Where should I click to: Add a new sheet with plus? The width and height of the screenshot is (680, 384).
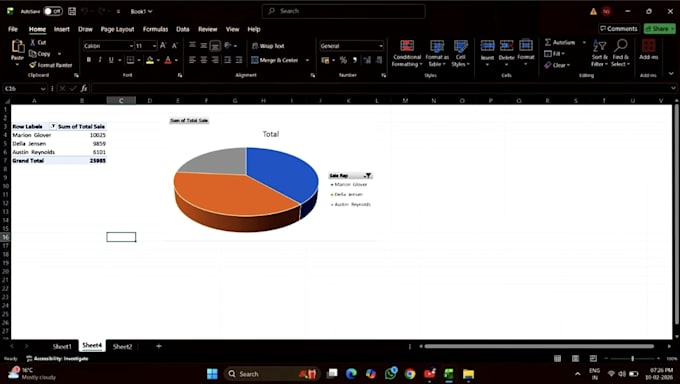159,346
